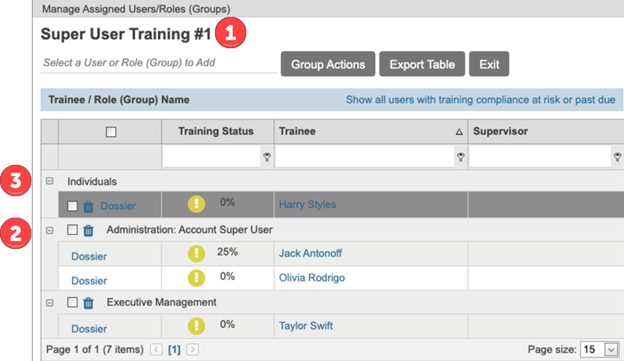Click the Training Status filter box

click(x=212, y=157)
